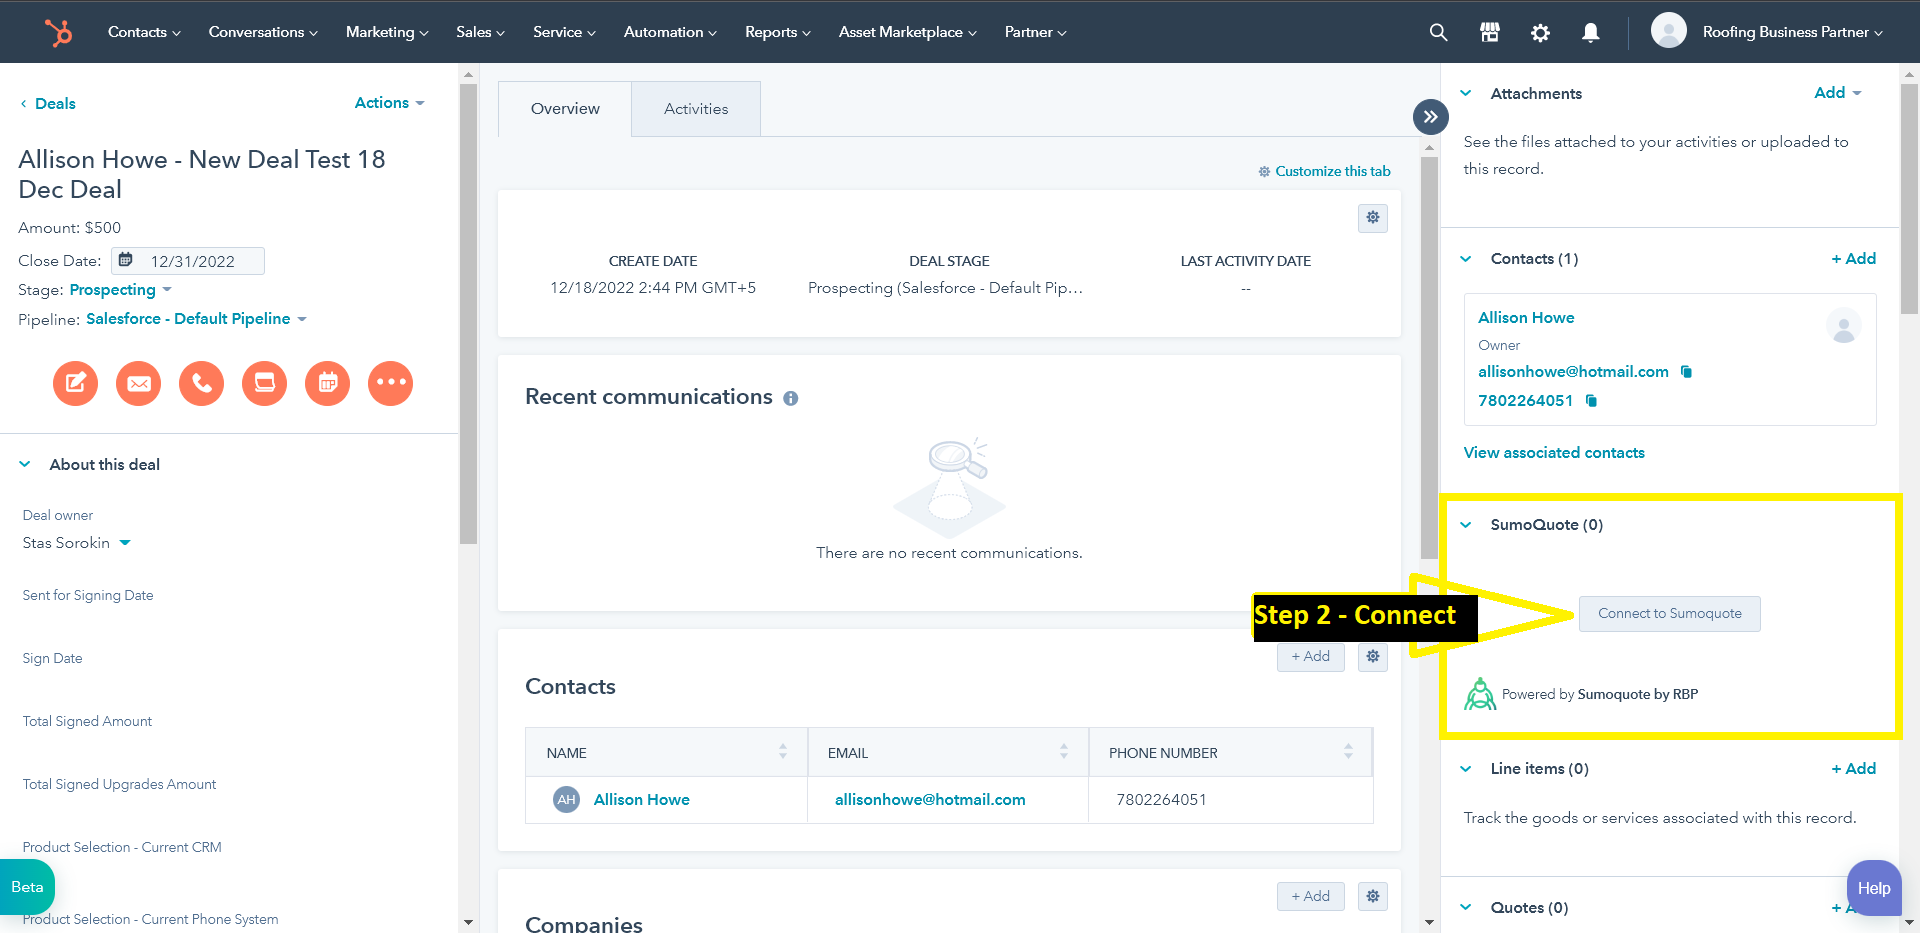
Task: Open Roofing Business Partner account menu
Action: (x=1792, y=32)
